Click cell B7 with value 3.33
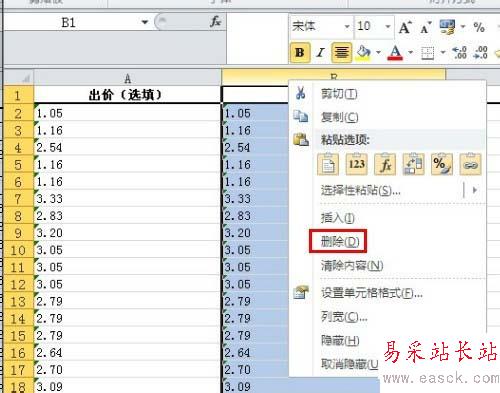The image size is (500, 393). click(x=255, y=198)
